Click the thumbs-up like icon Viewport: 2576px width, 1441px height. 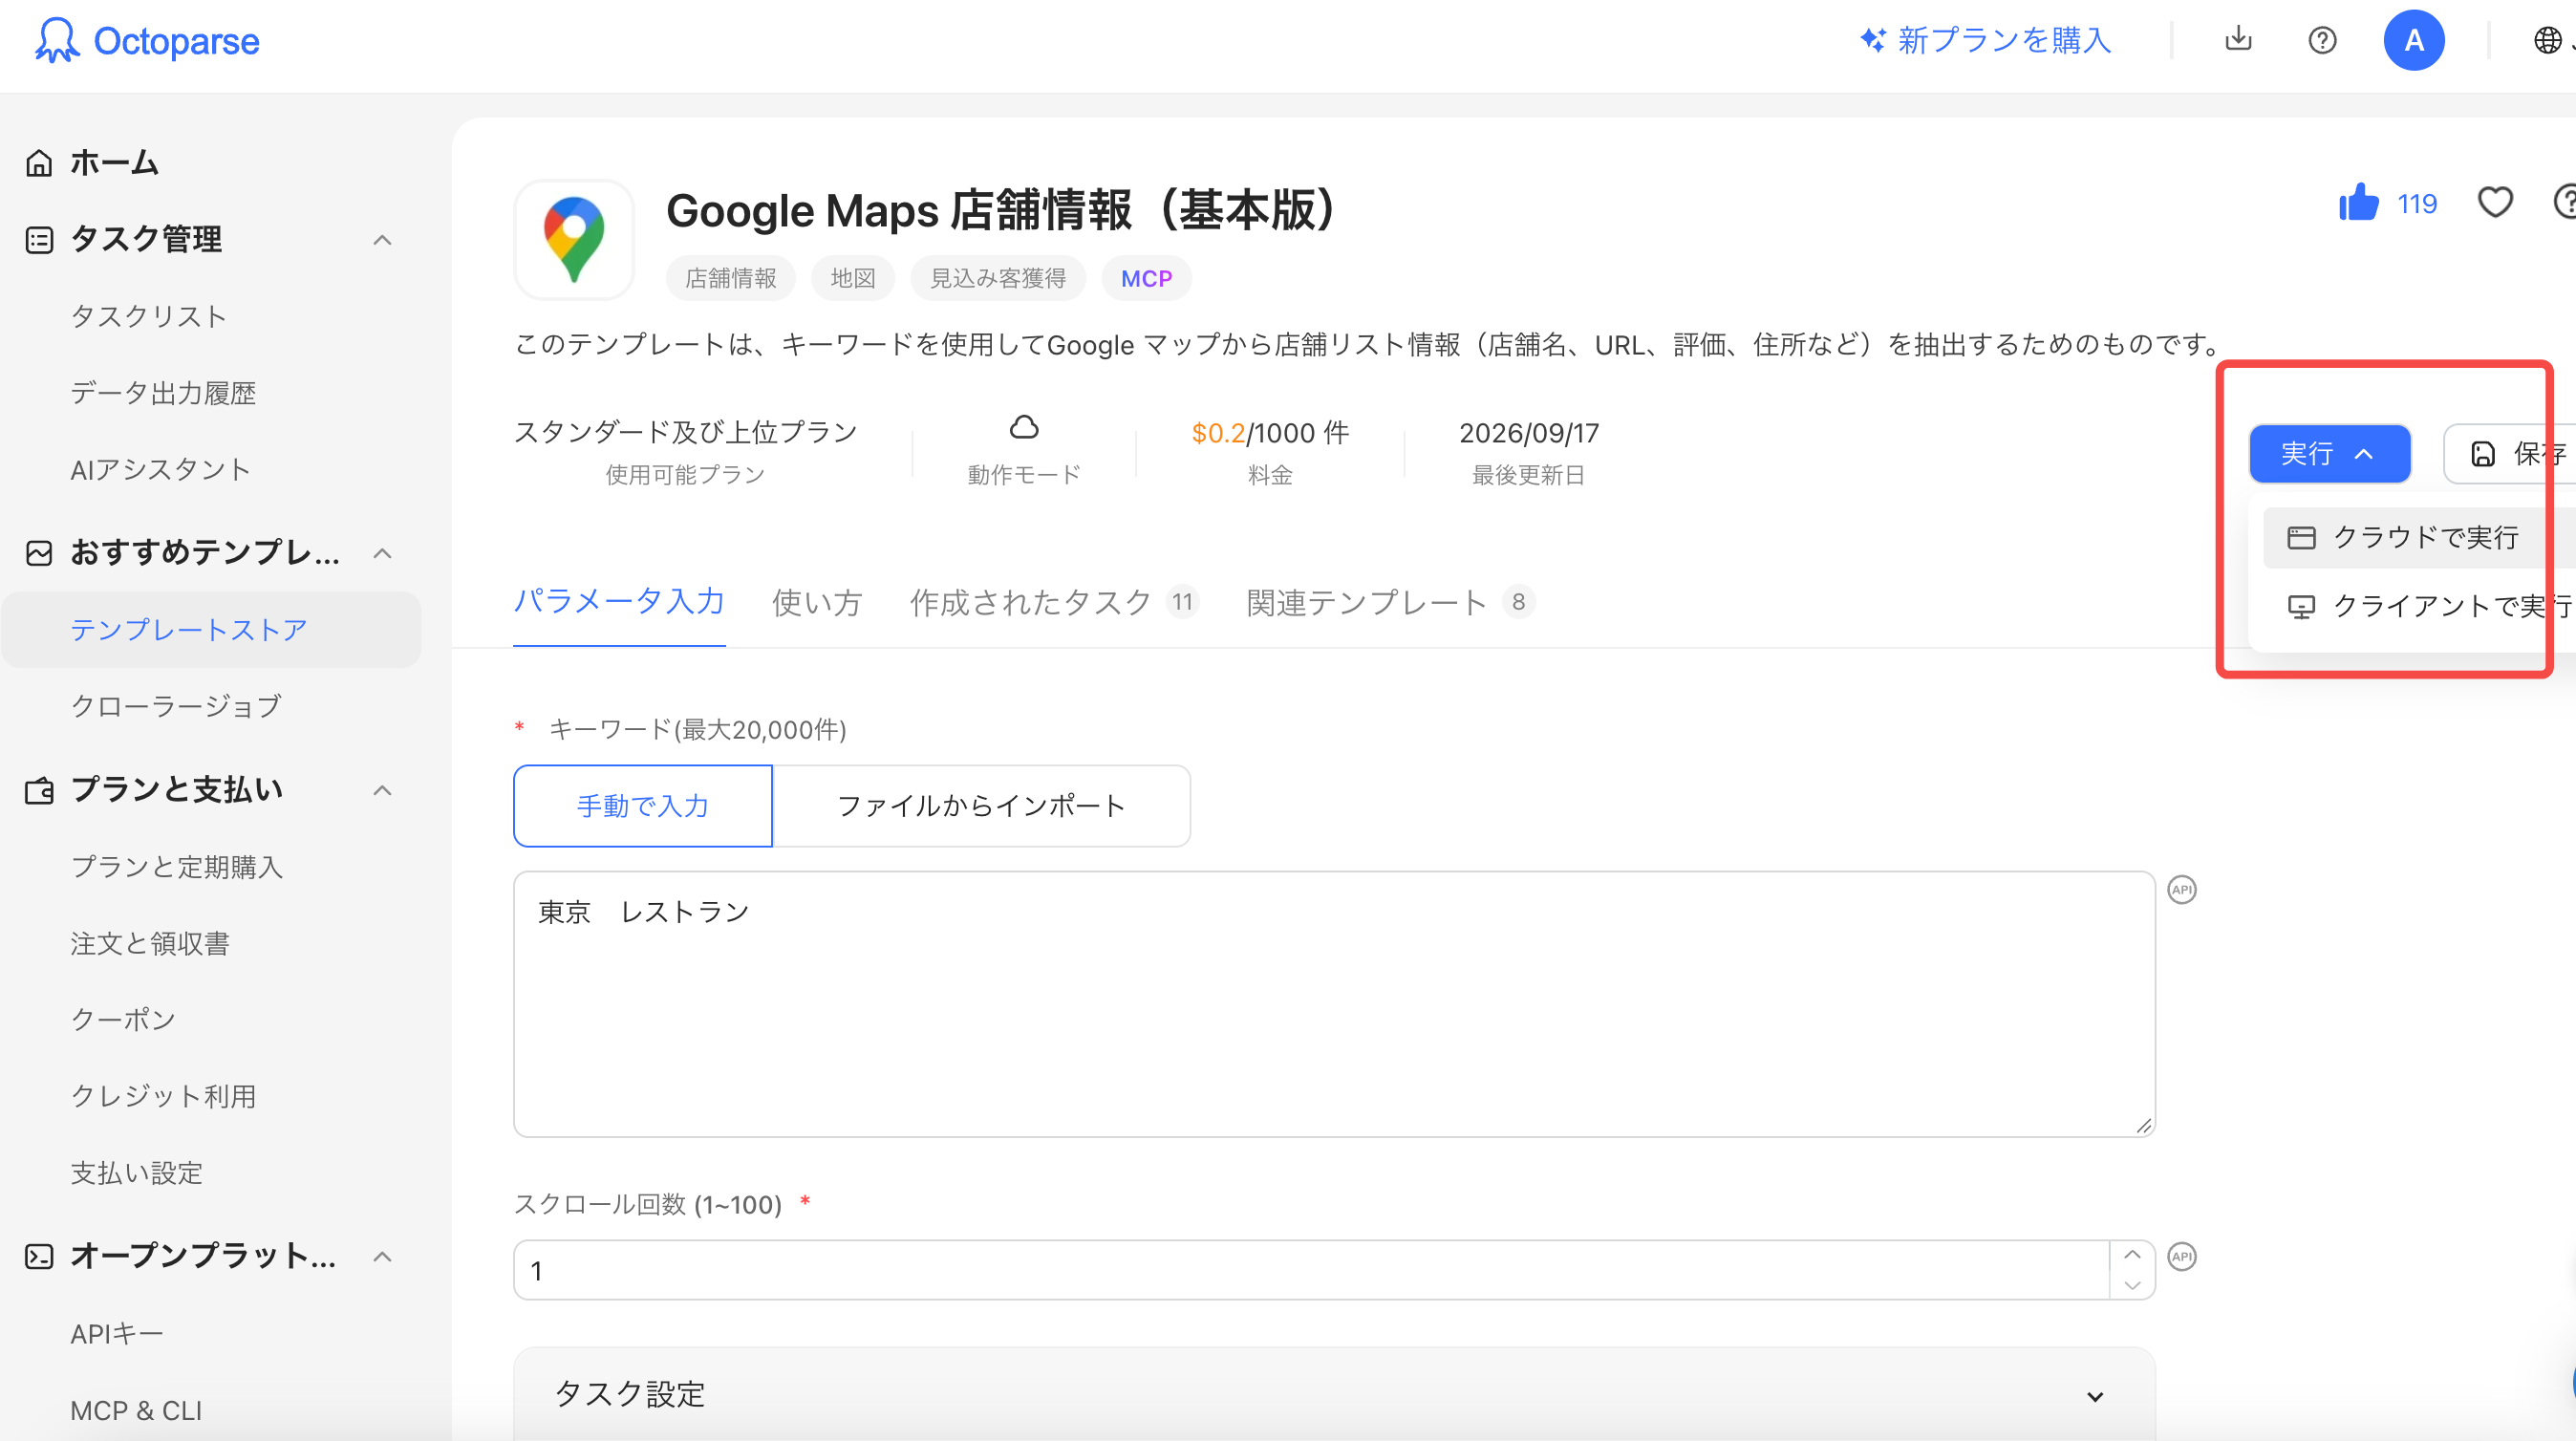tap(2359, 203)
